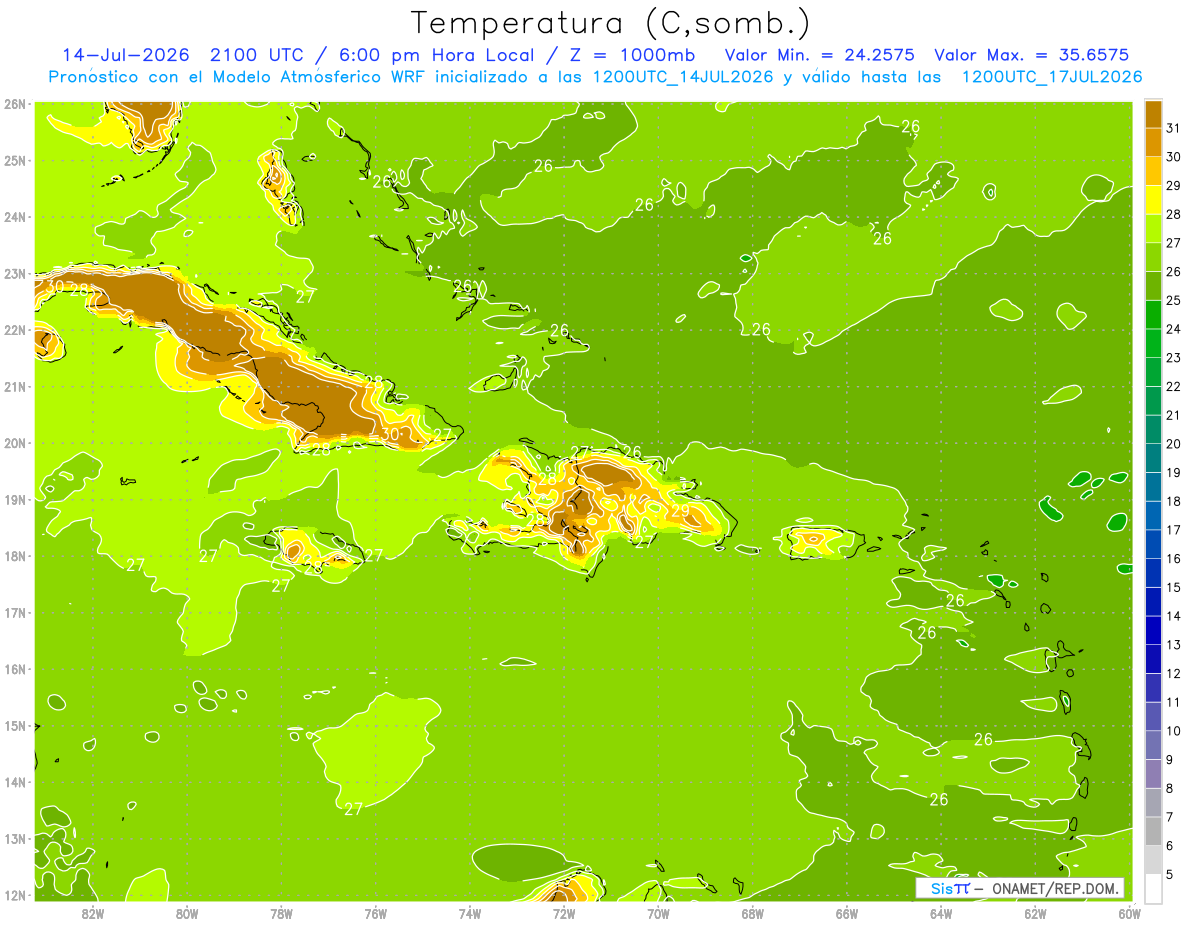
Task: Click the '68W' longitude axis label
Action: click(752, 914)
